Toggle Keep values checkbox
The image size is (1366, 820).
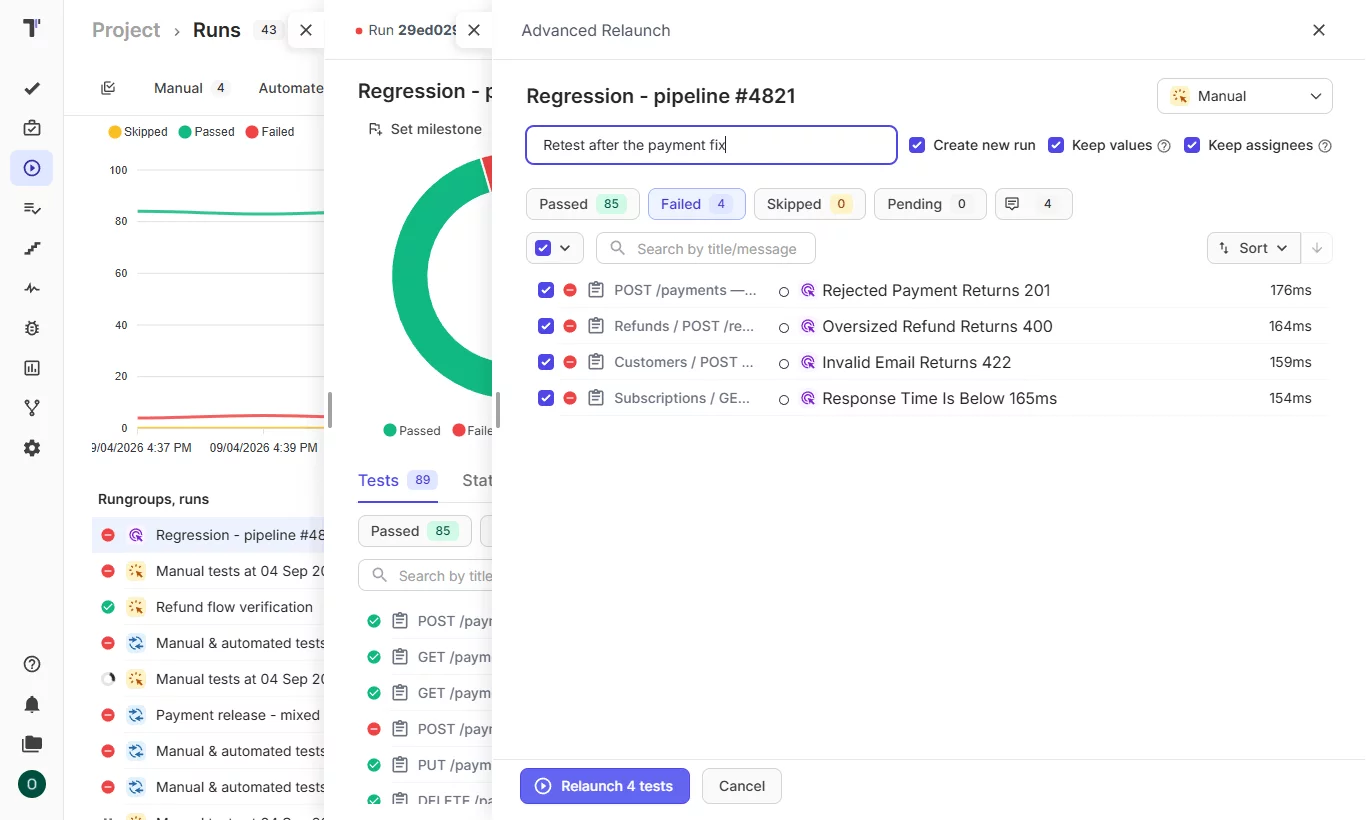[x=1056, y=145]
